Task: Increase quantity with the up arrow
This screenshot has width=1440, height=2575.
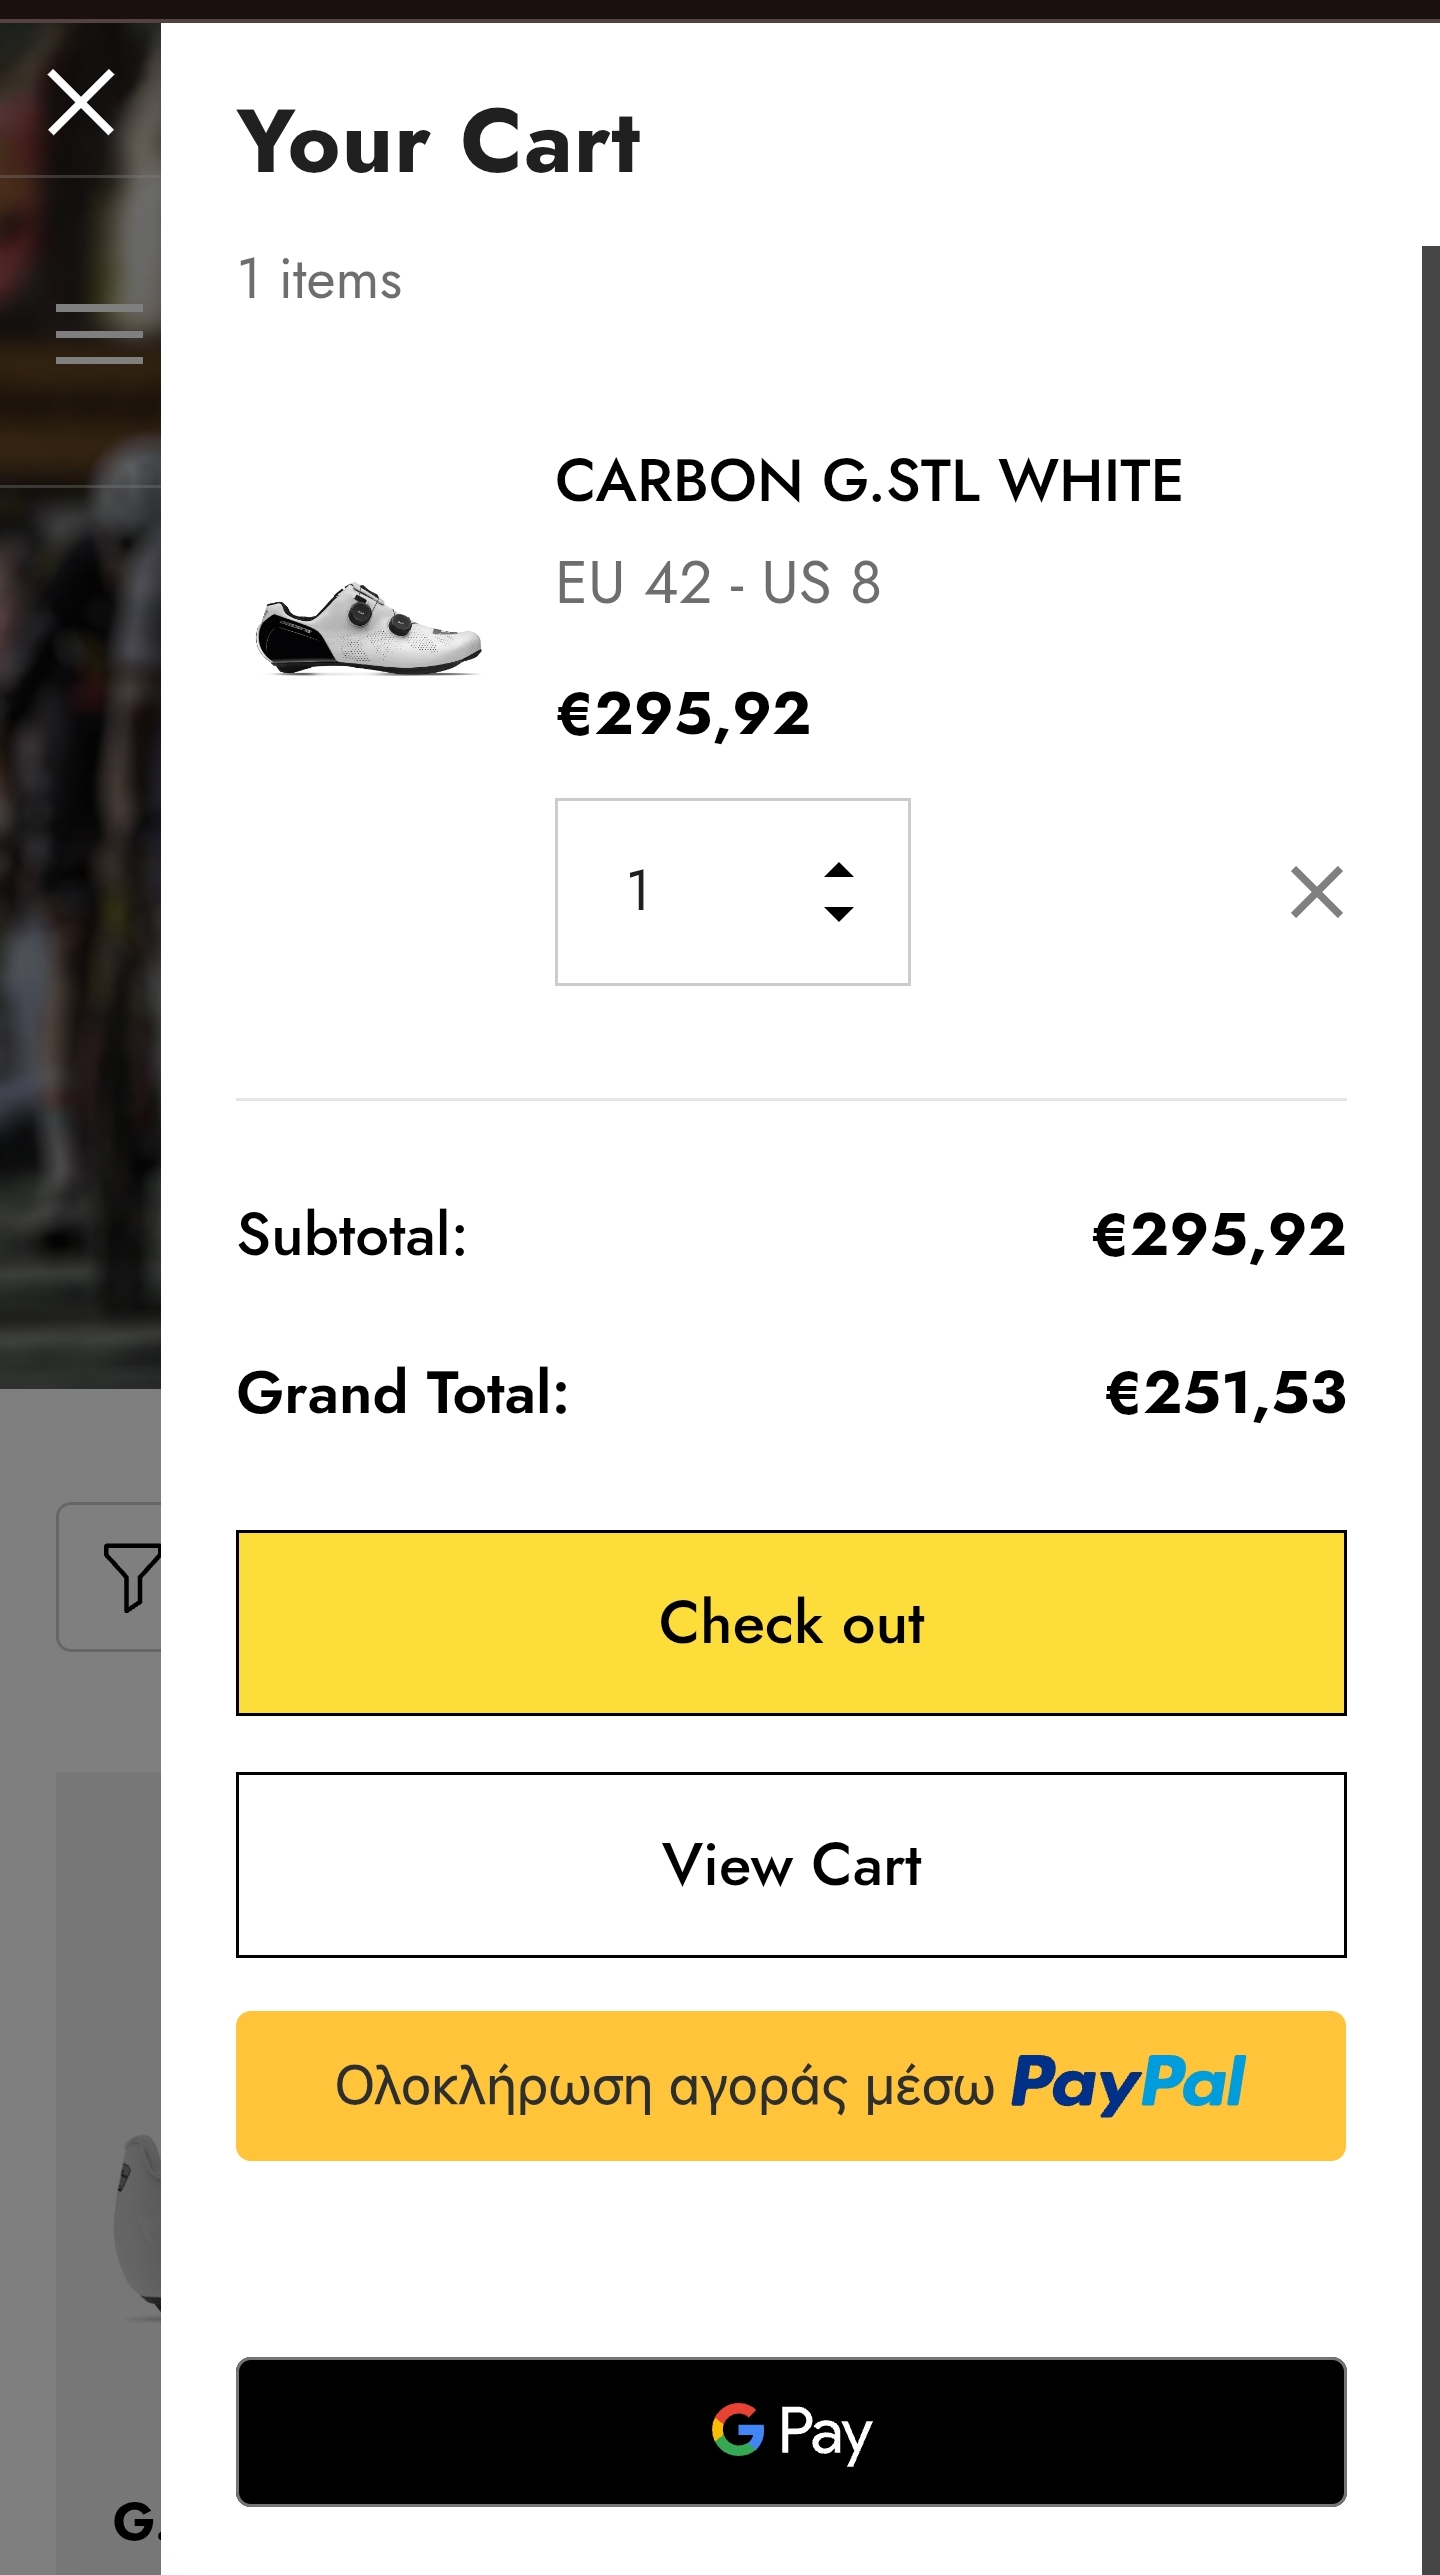Action: [x=839, y=871]
